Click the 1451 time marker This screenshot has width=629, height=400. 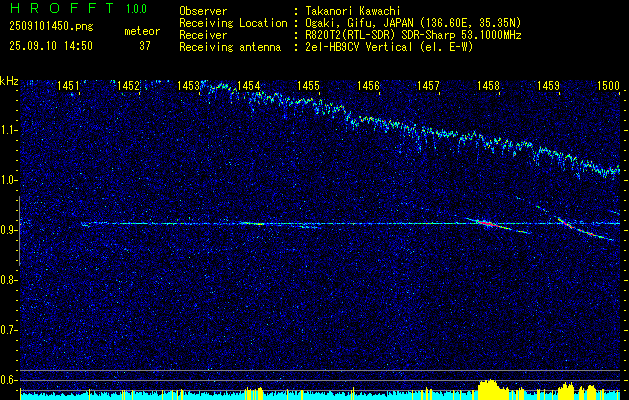point(68,85)
